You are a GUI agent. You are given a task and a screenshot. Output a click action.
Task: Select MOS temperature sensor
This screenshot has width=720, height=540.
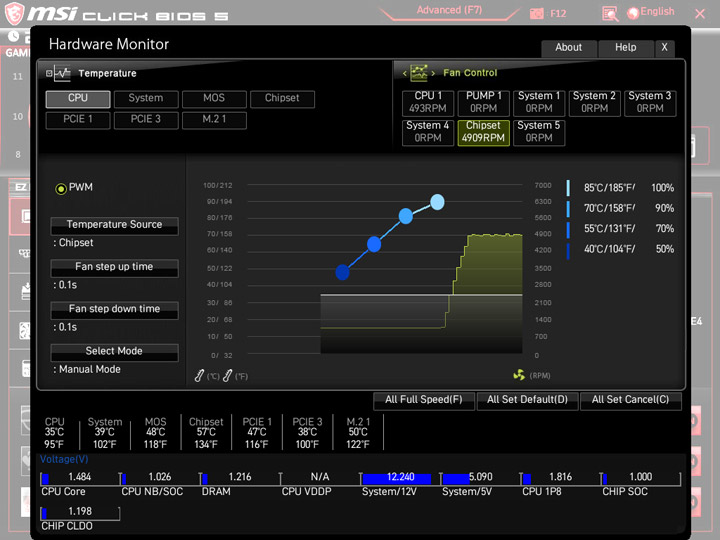[x=214, y=99]
